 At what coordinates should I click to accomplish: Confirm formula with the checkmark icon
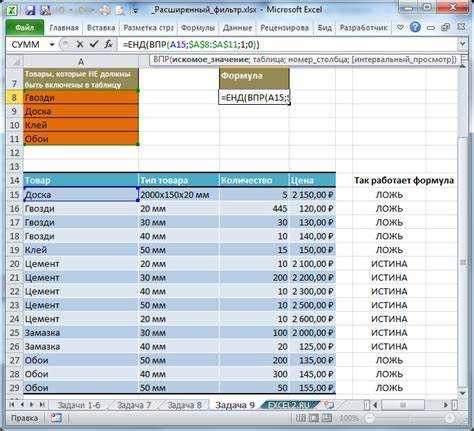pyautogui.click(x=94, y=44)
